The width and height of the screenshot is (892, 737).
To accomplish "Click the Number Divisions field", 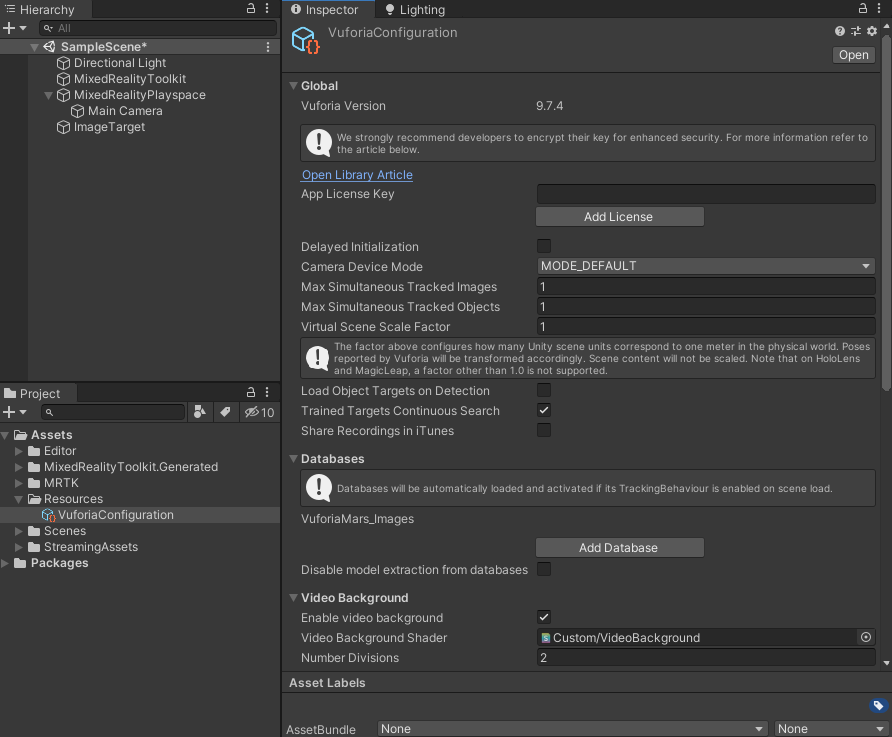I will click(x=705, y=657).
